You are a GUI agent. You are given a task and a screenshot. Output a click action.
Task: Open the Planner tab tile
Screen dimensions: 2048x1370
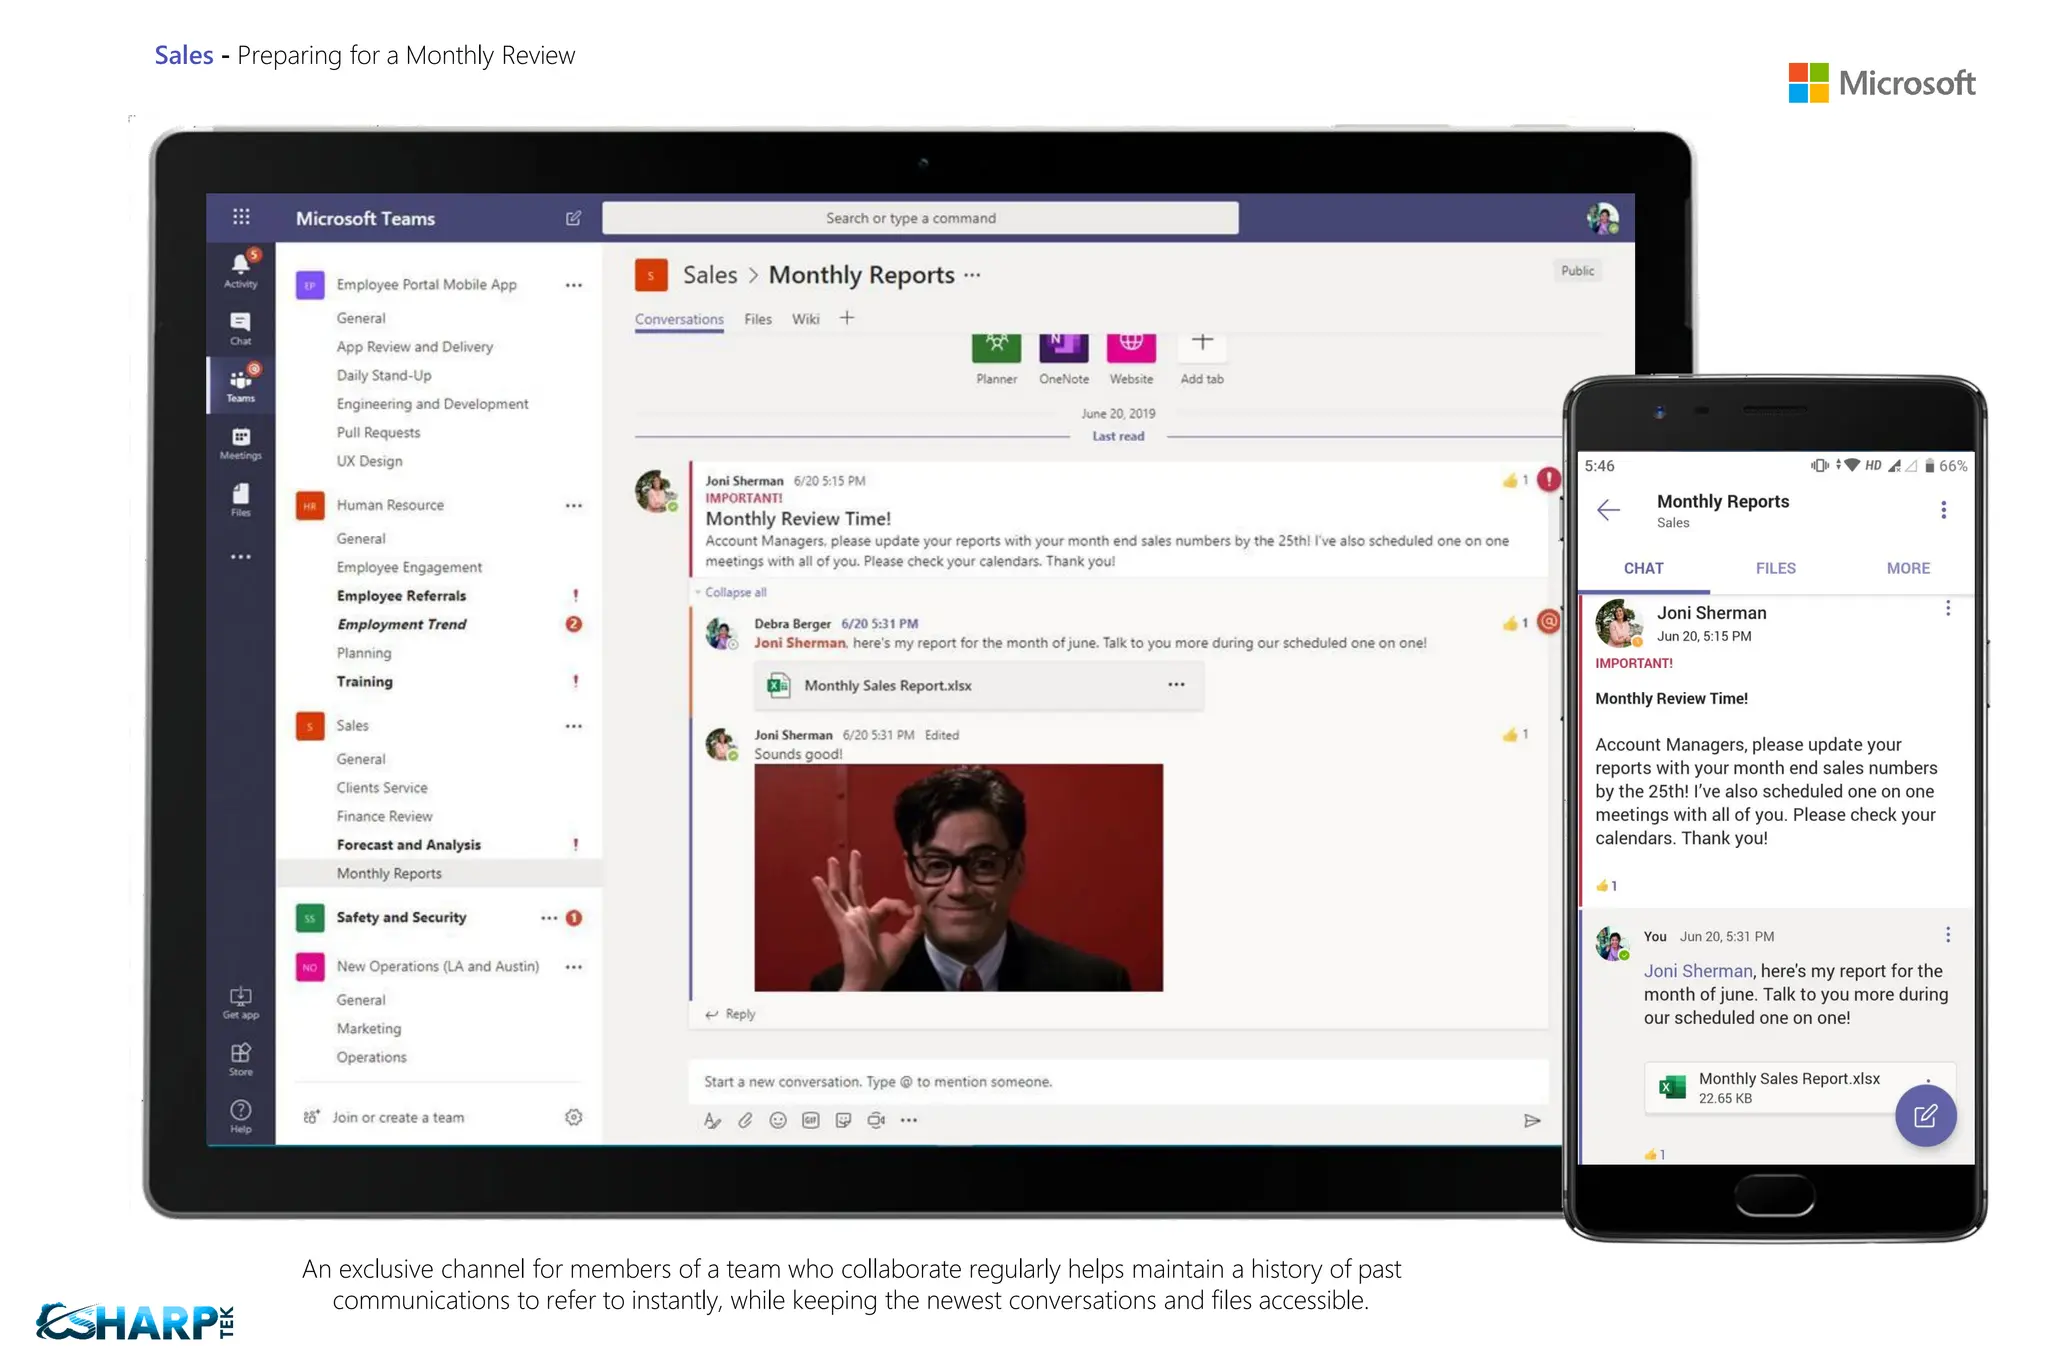(996, 358)
